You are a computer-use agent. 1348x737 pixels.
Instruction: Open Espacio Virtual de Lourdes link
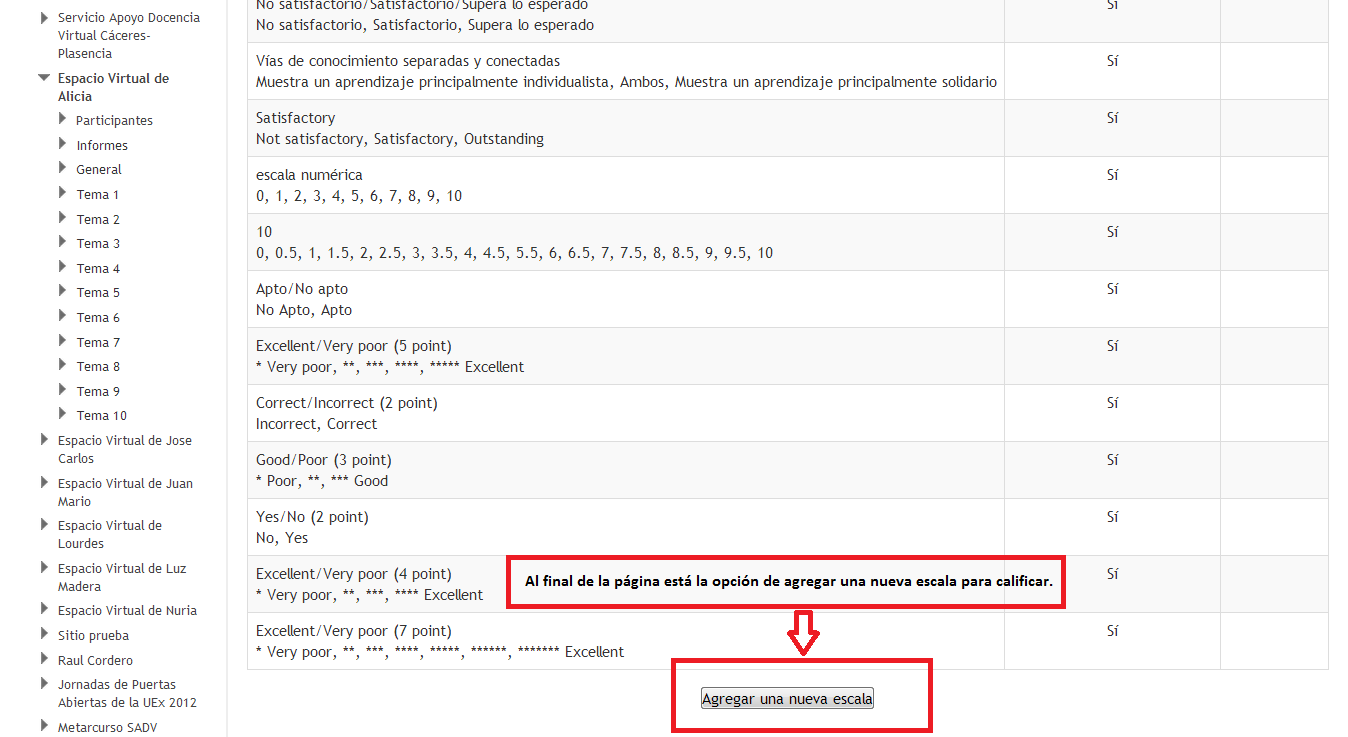click(109, 534)
